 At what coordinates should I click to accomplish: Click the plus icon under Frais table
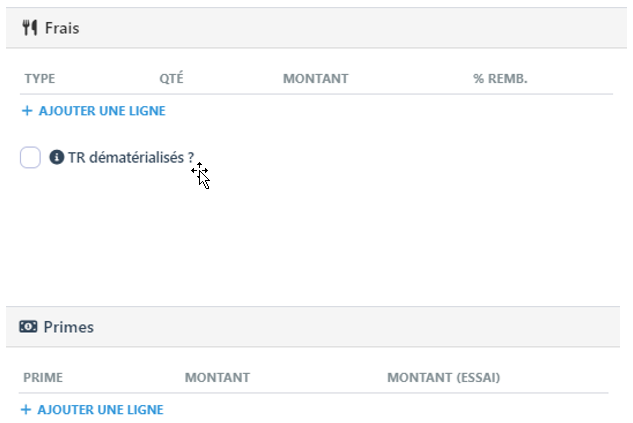coord(27,111)
